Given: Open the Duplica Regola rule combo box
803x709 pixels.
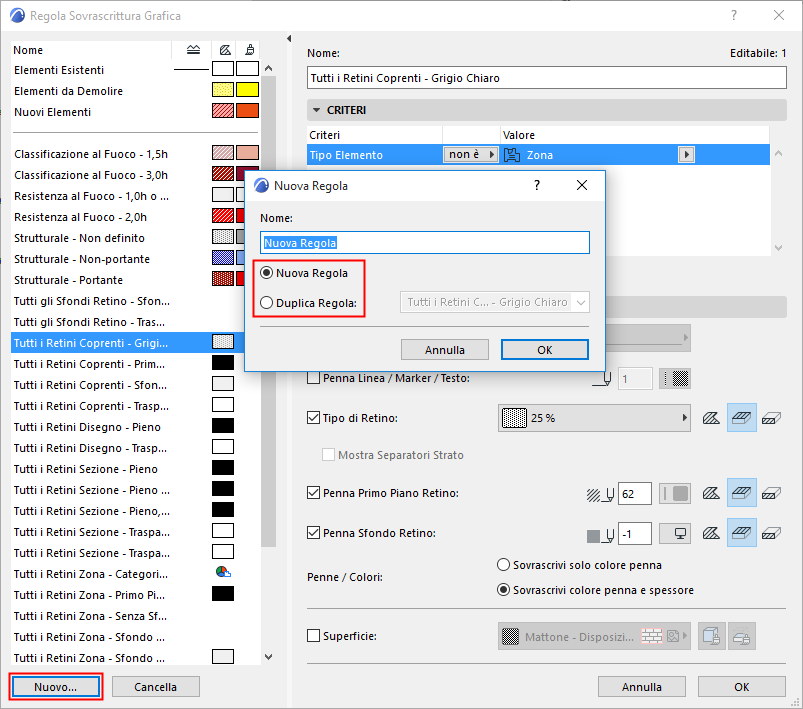Looking at the screenshot, I should [495, 302].
